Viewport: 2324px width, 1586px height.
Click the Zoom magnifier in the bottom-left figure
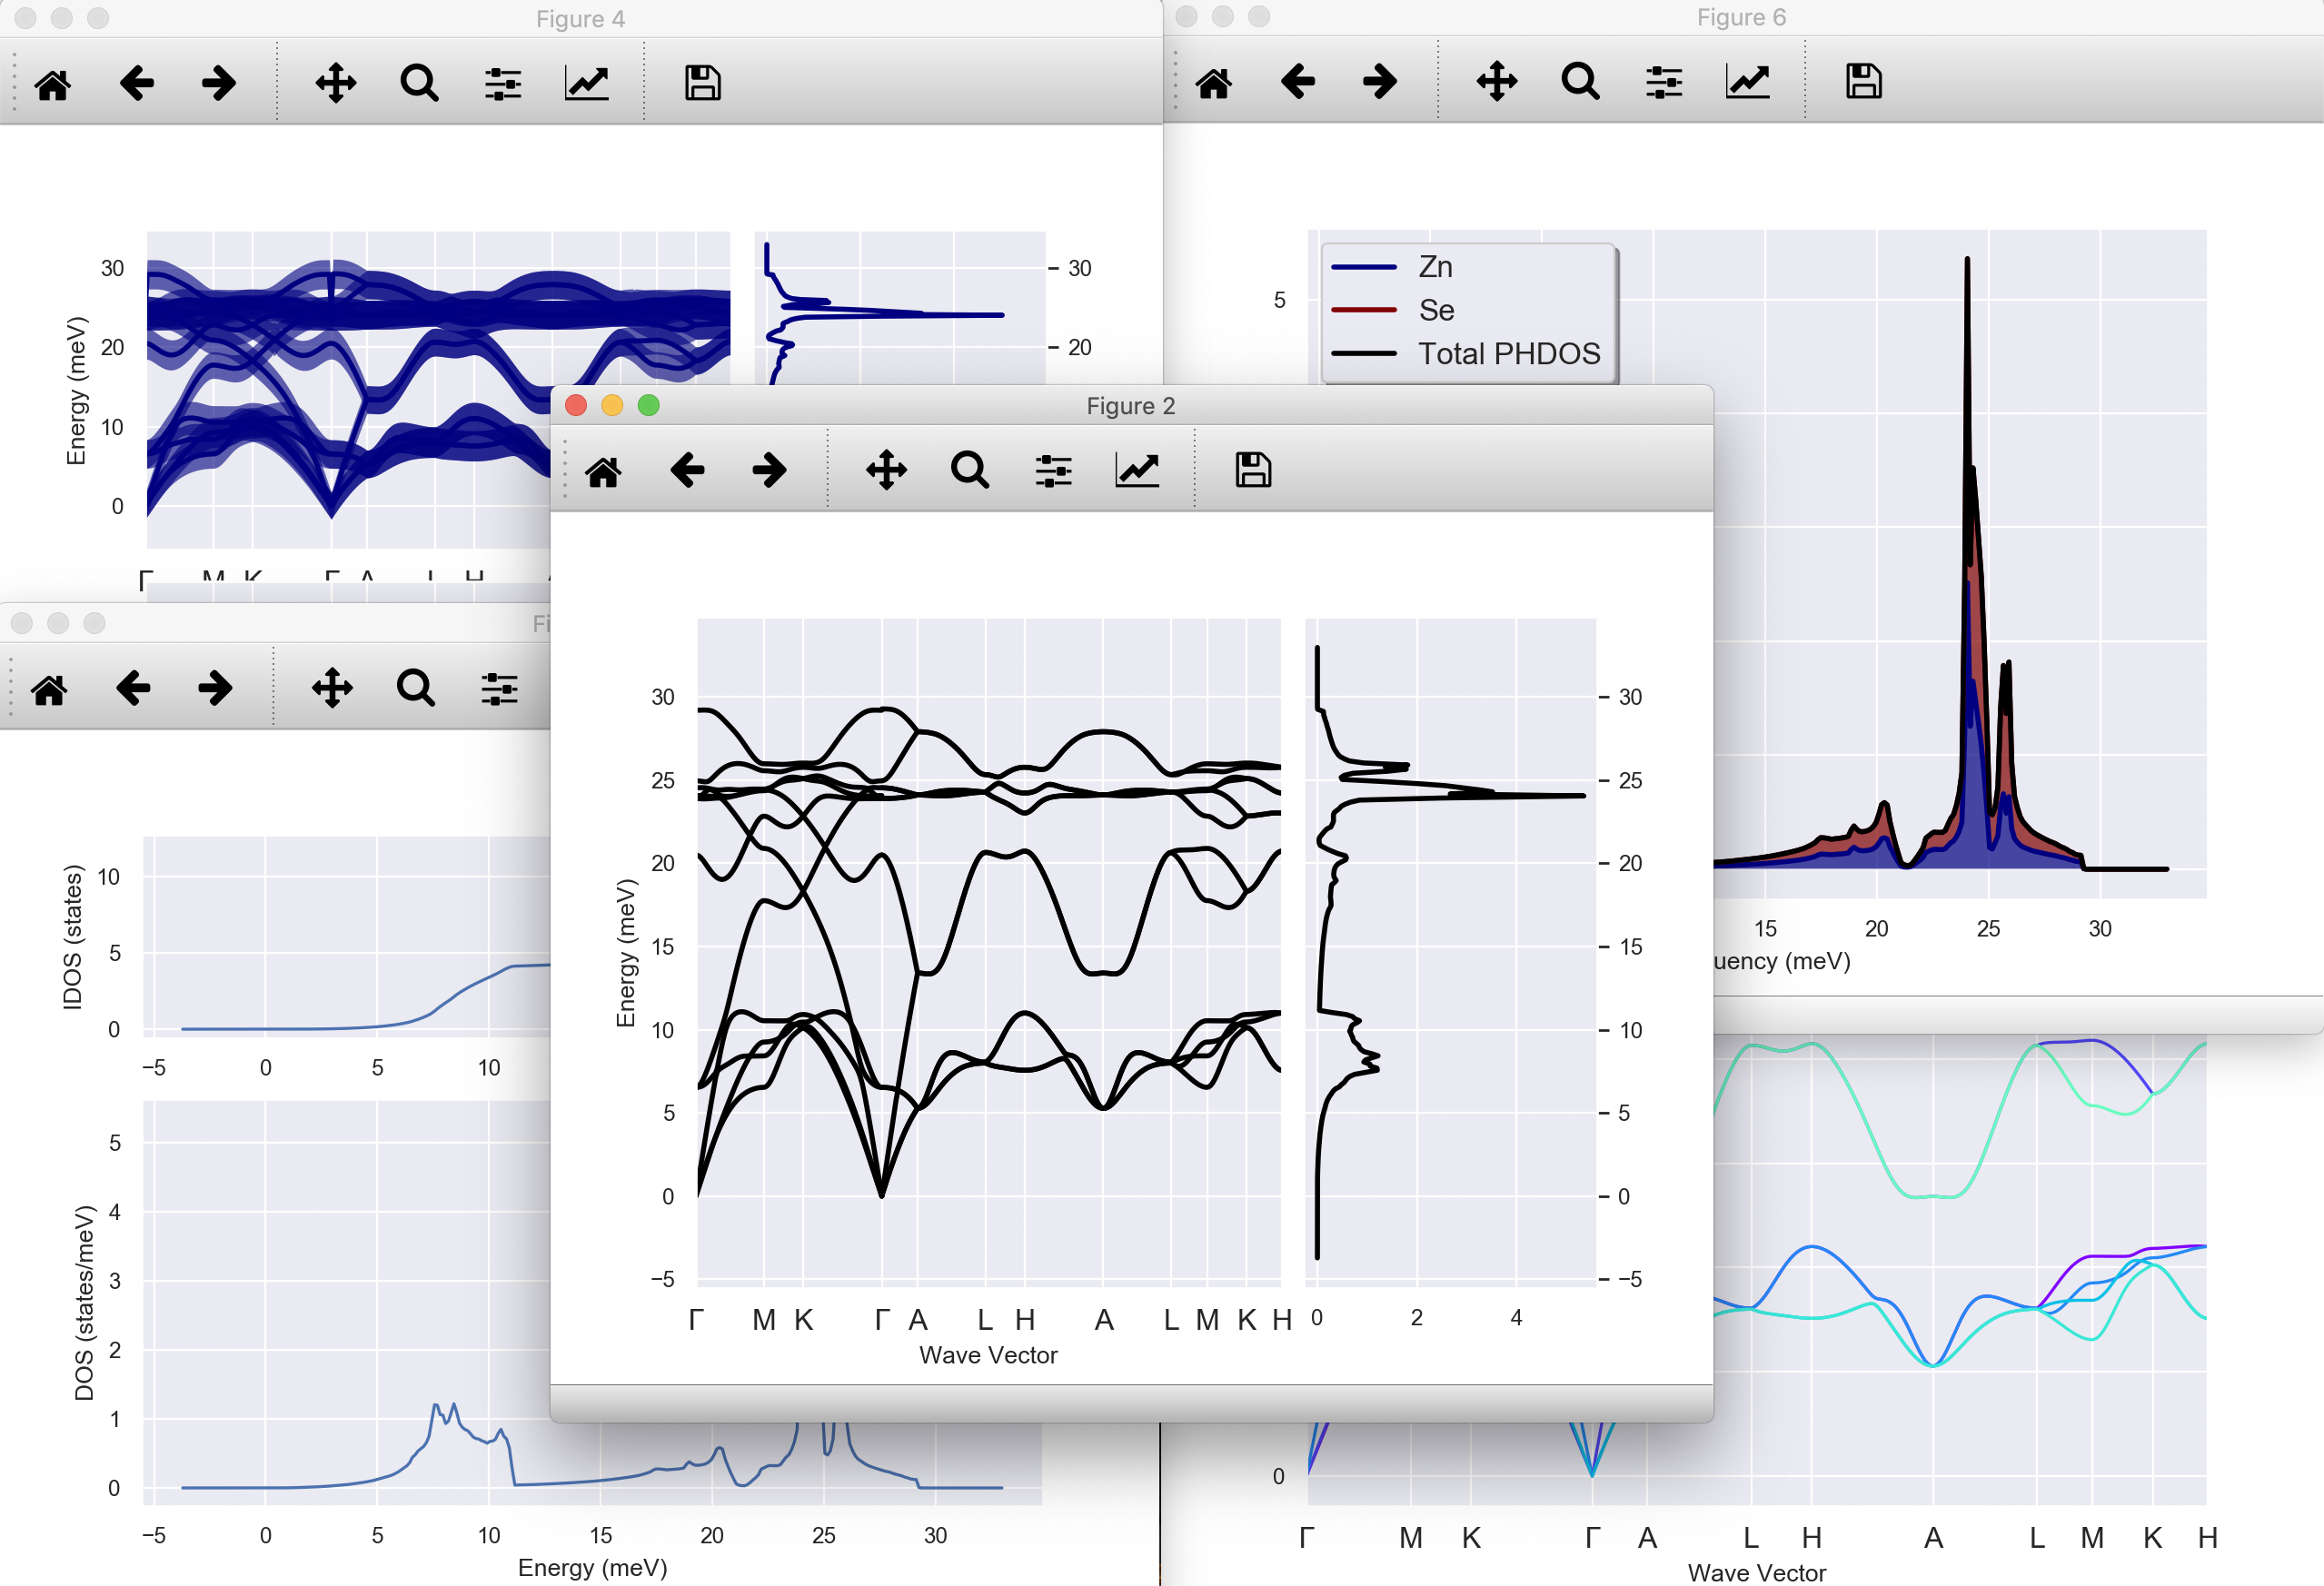tap(415, 688)
